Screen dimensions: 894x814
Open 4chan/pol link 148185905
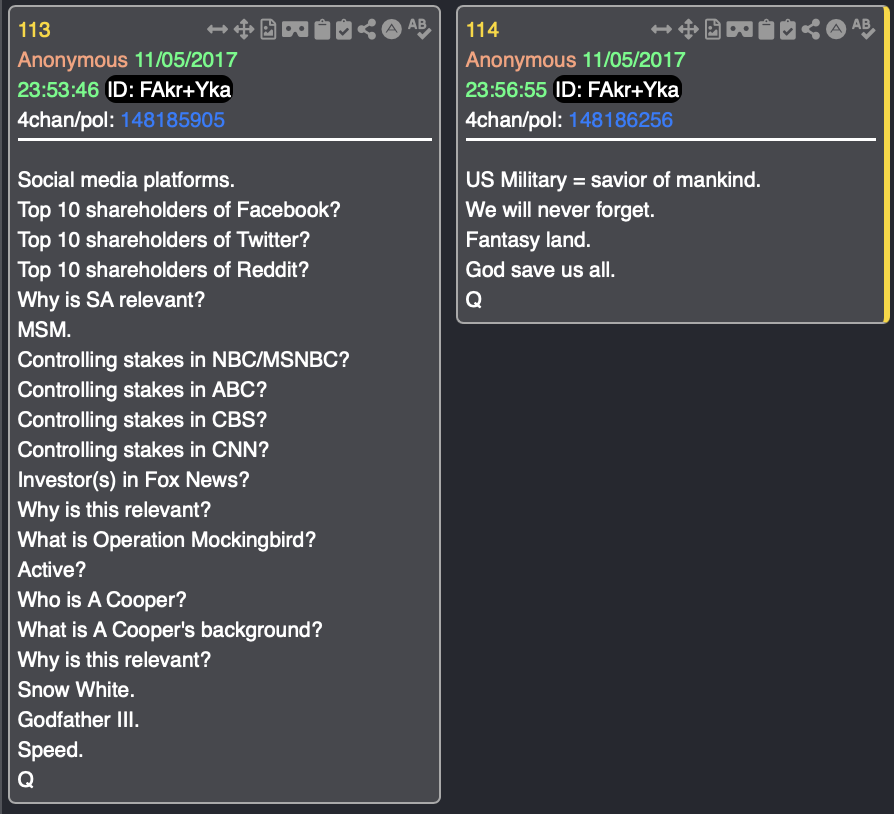click(173, 120)
